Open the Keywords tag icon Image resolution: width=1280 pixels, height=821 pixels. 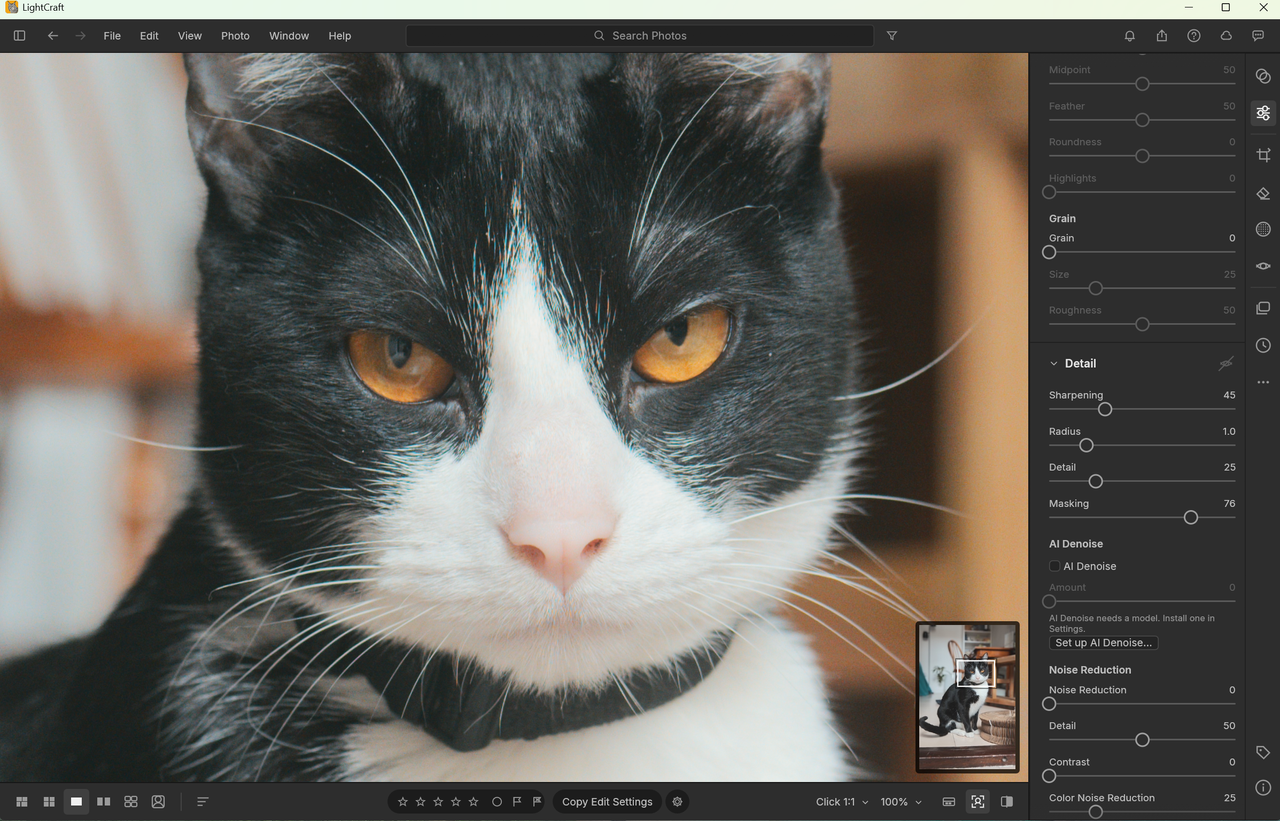coord(1263,752)
